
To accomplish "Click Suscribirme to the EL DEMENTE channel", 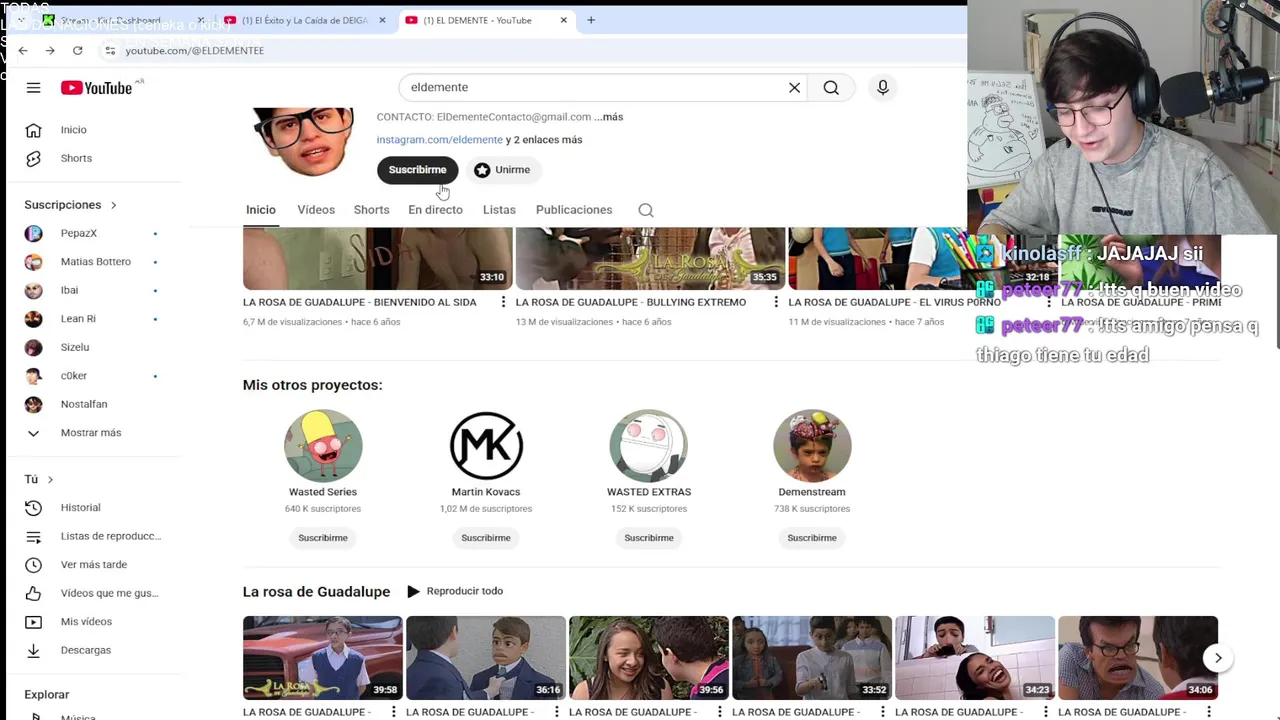I will (417, 170).
